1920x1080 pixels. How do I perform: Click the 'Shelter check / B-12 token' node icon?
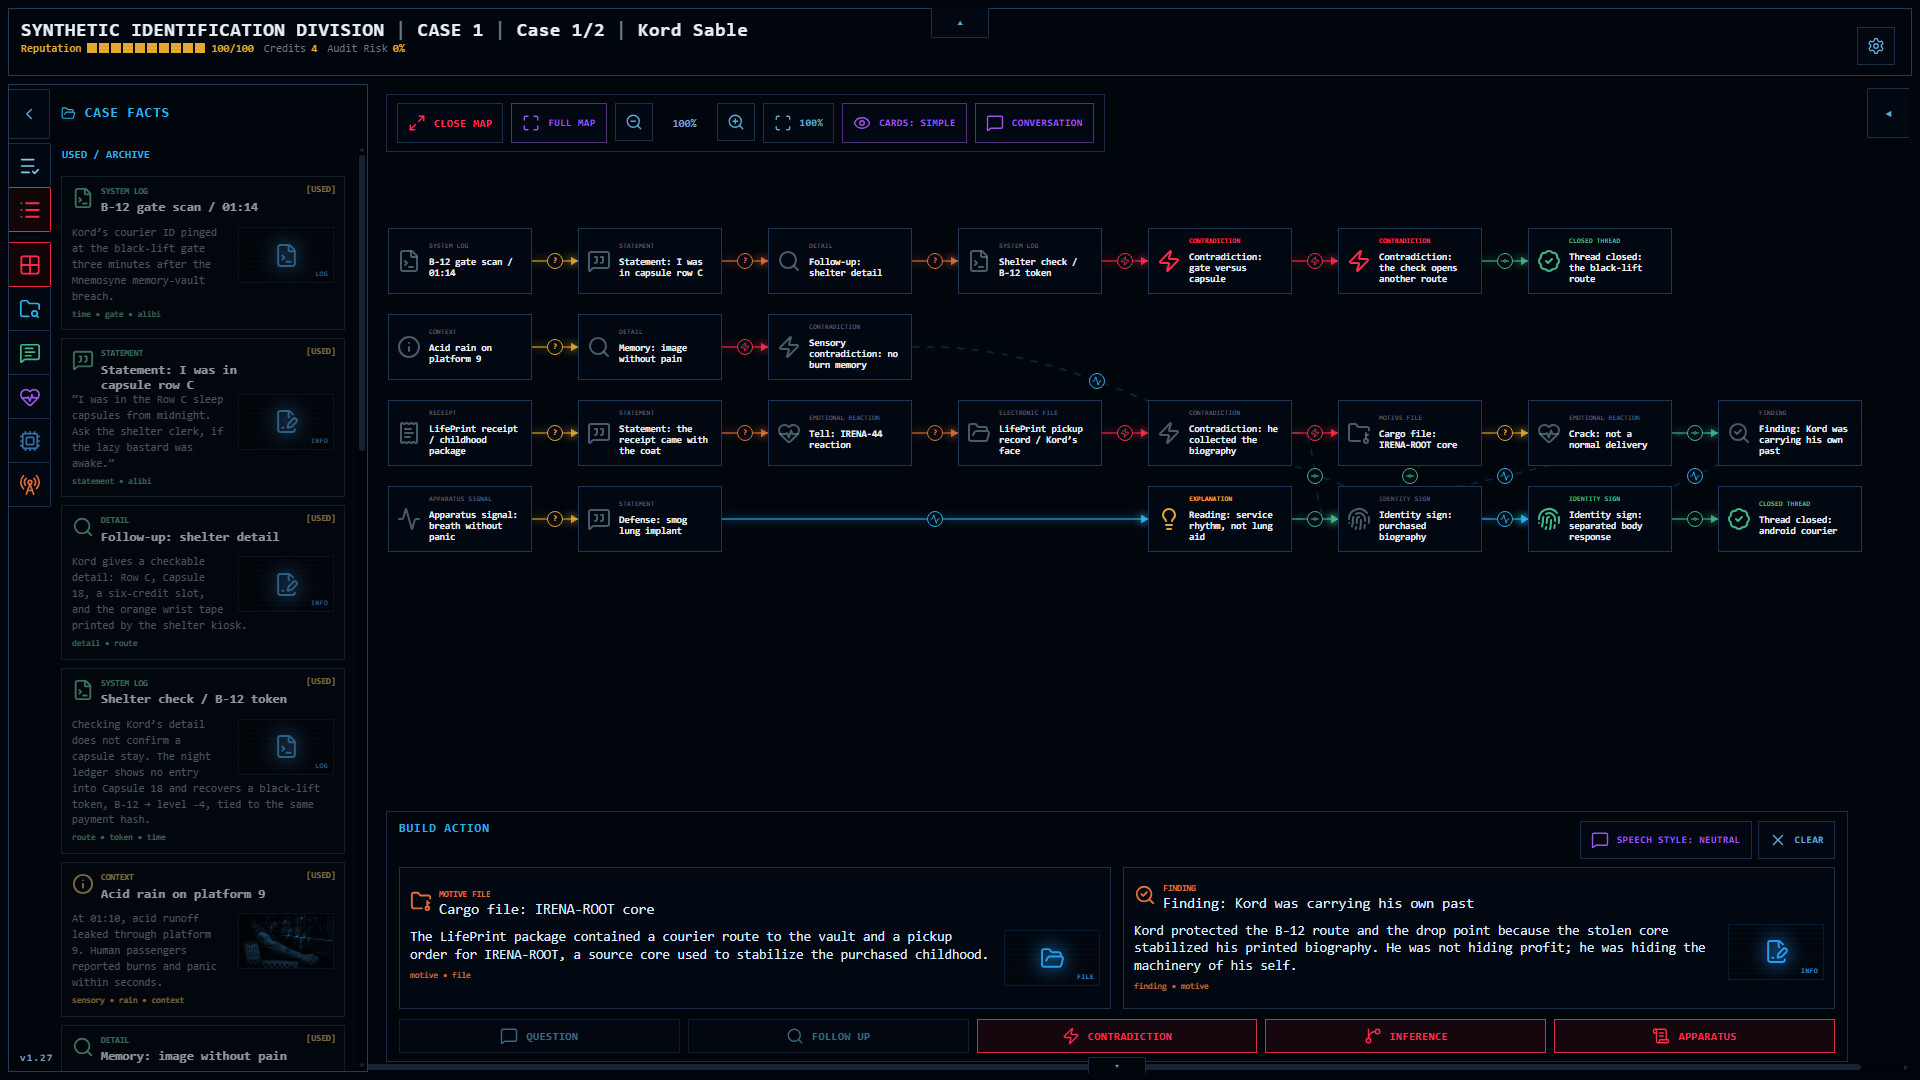979,261
